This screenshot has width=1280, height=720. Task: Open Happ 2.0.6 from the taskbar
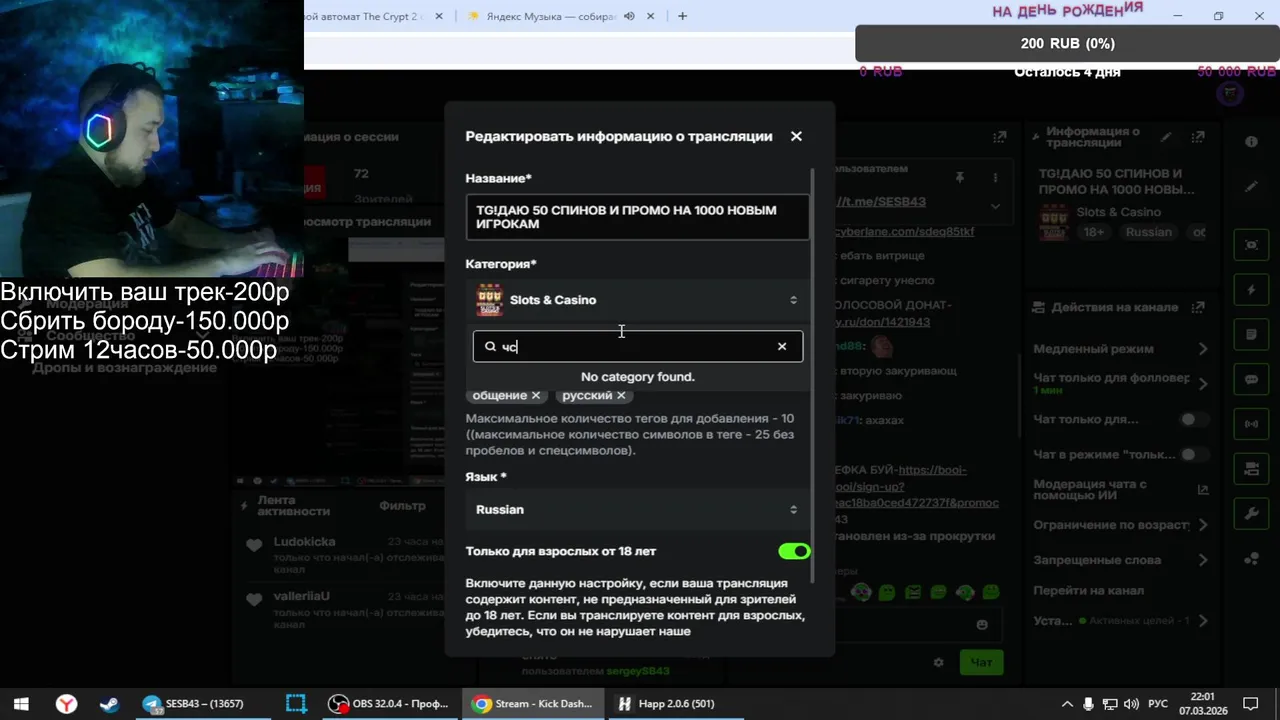pos(676,704)
